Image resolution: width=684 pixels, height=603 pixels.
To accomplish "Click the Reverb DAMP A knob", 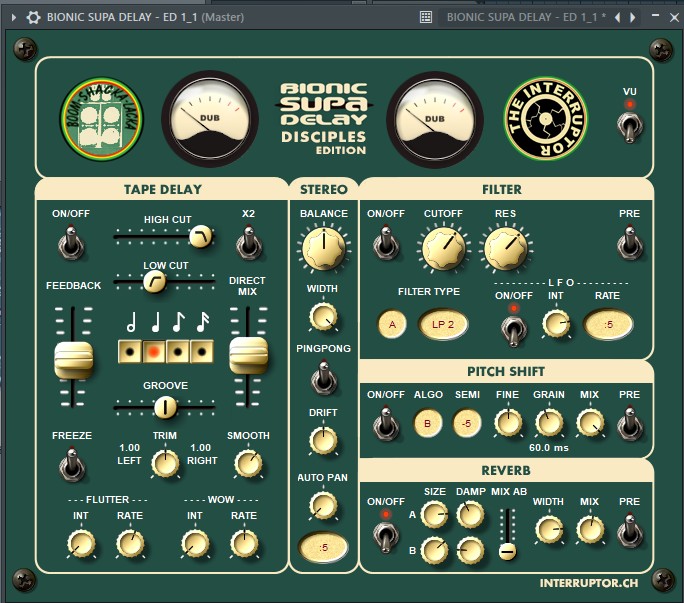I will pyautogui.click(x=470, y=514).
